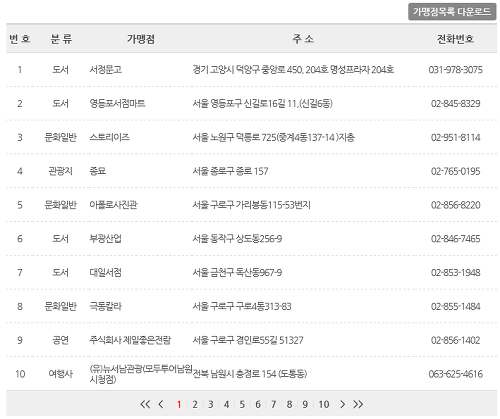Select the store name 대일서점

(105, 272)
